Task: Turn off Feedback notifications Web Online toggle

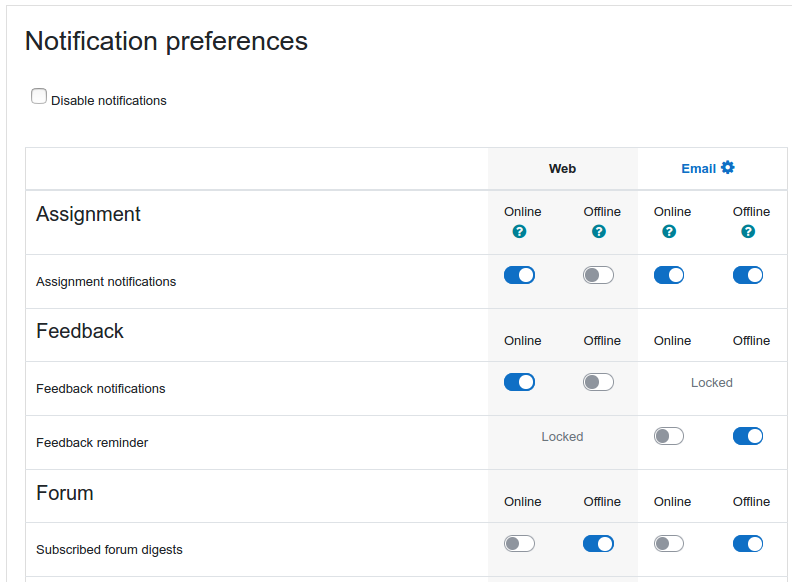Action: click(x=519, y=382)
